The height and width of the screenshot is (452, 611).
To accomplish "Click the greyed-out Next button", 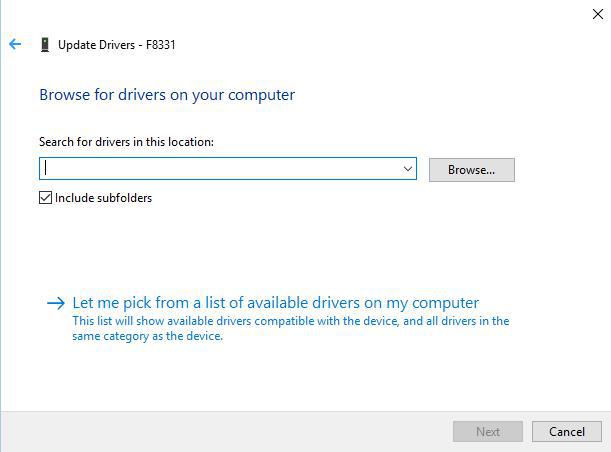I will point(488,432).
